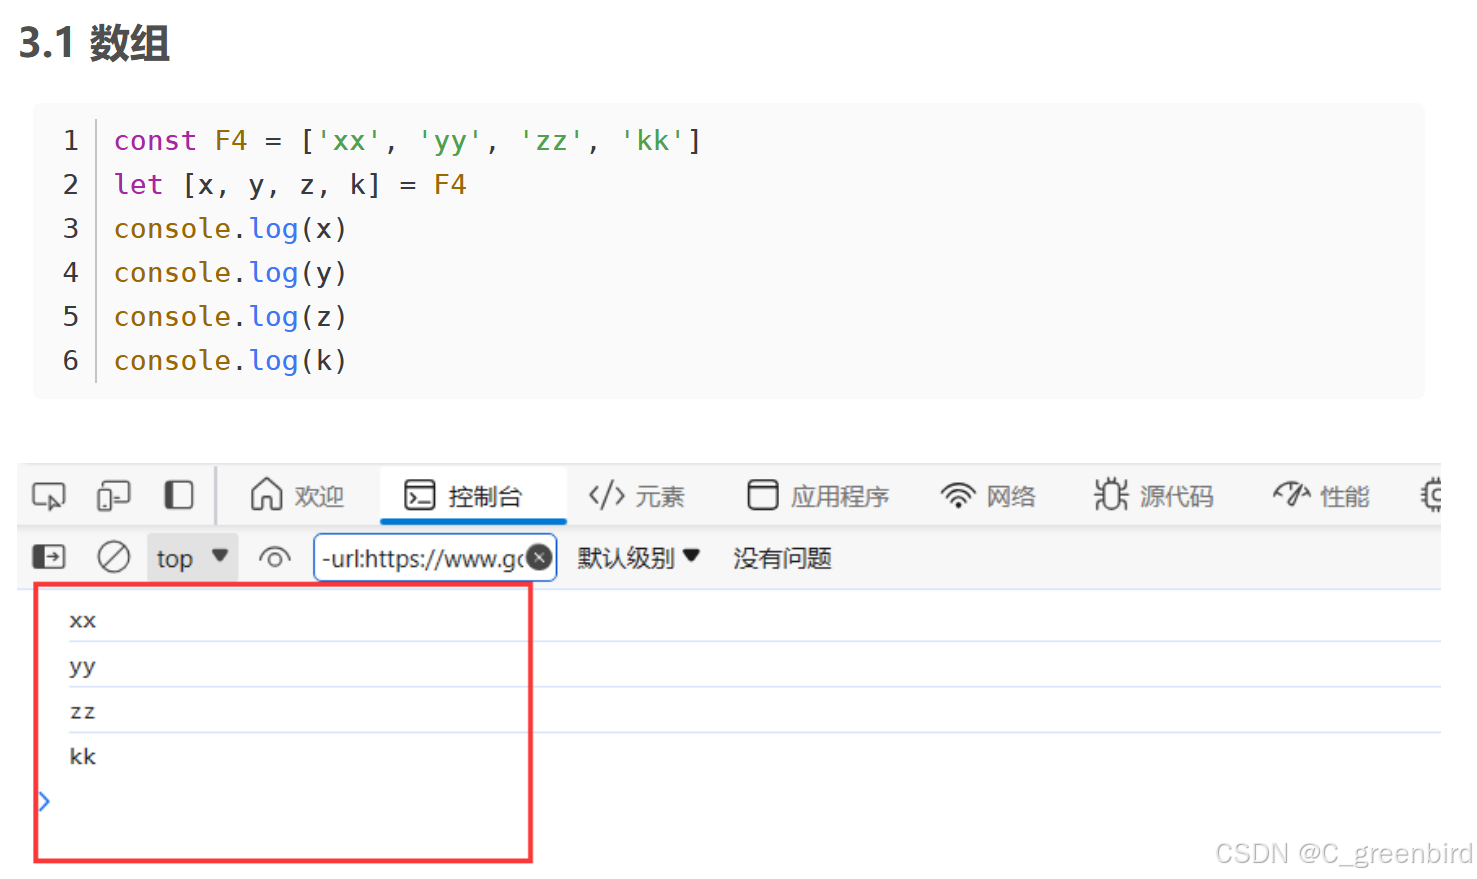This screenshot has height=879, width=1477.
Task: Click code line console.log(z)
Action: 230,317
